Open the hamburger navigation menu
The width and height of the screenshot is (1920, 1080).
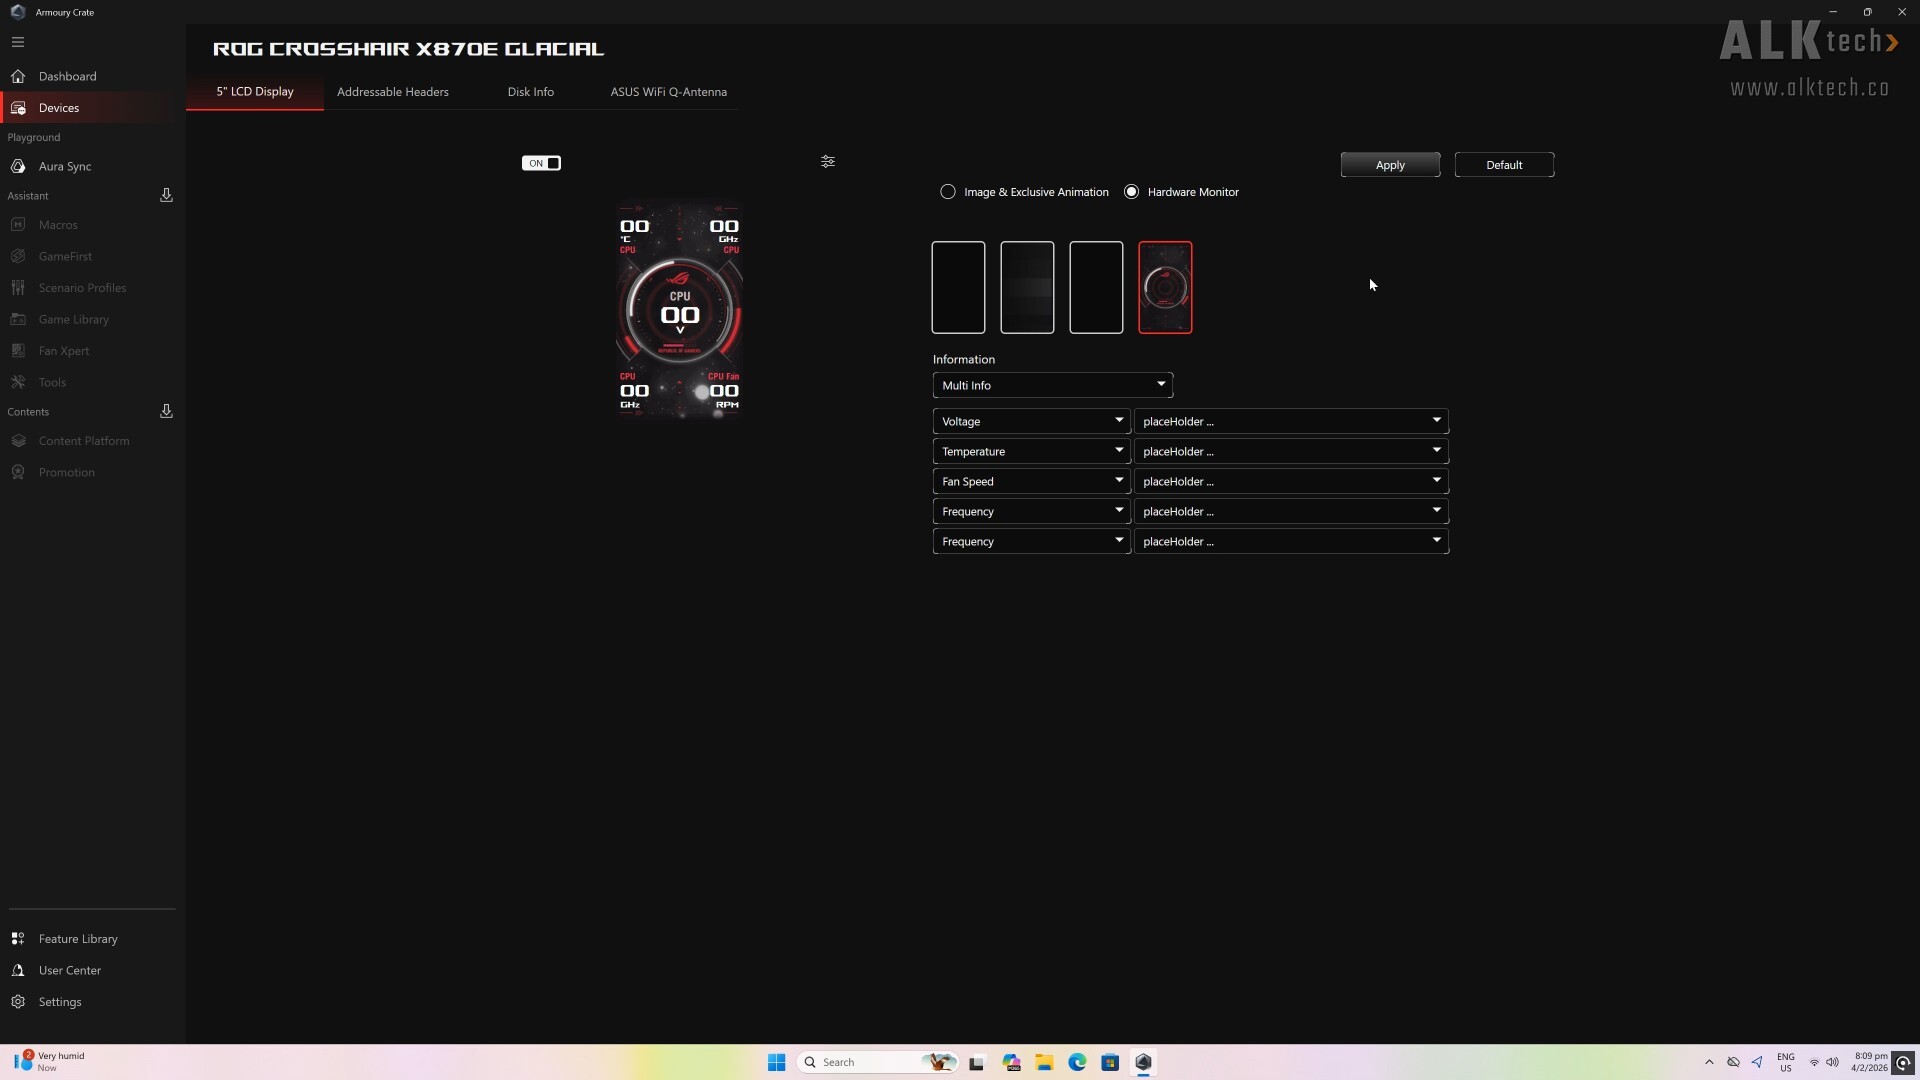(18, 42)
